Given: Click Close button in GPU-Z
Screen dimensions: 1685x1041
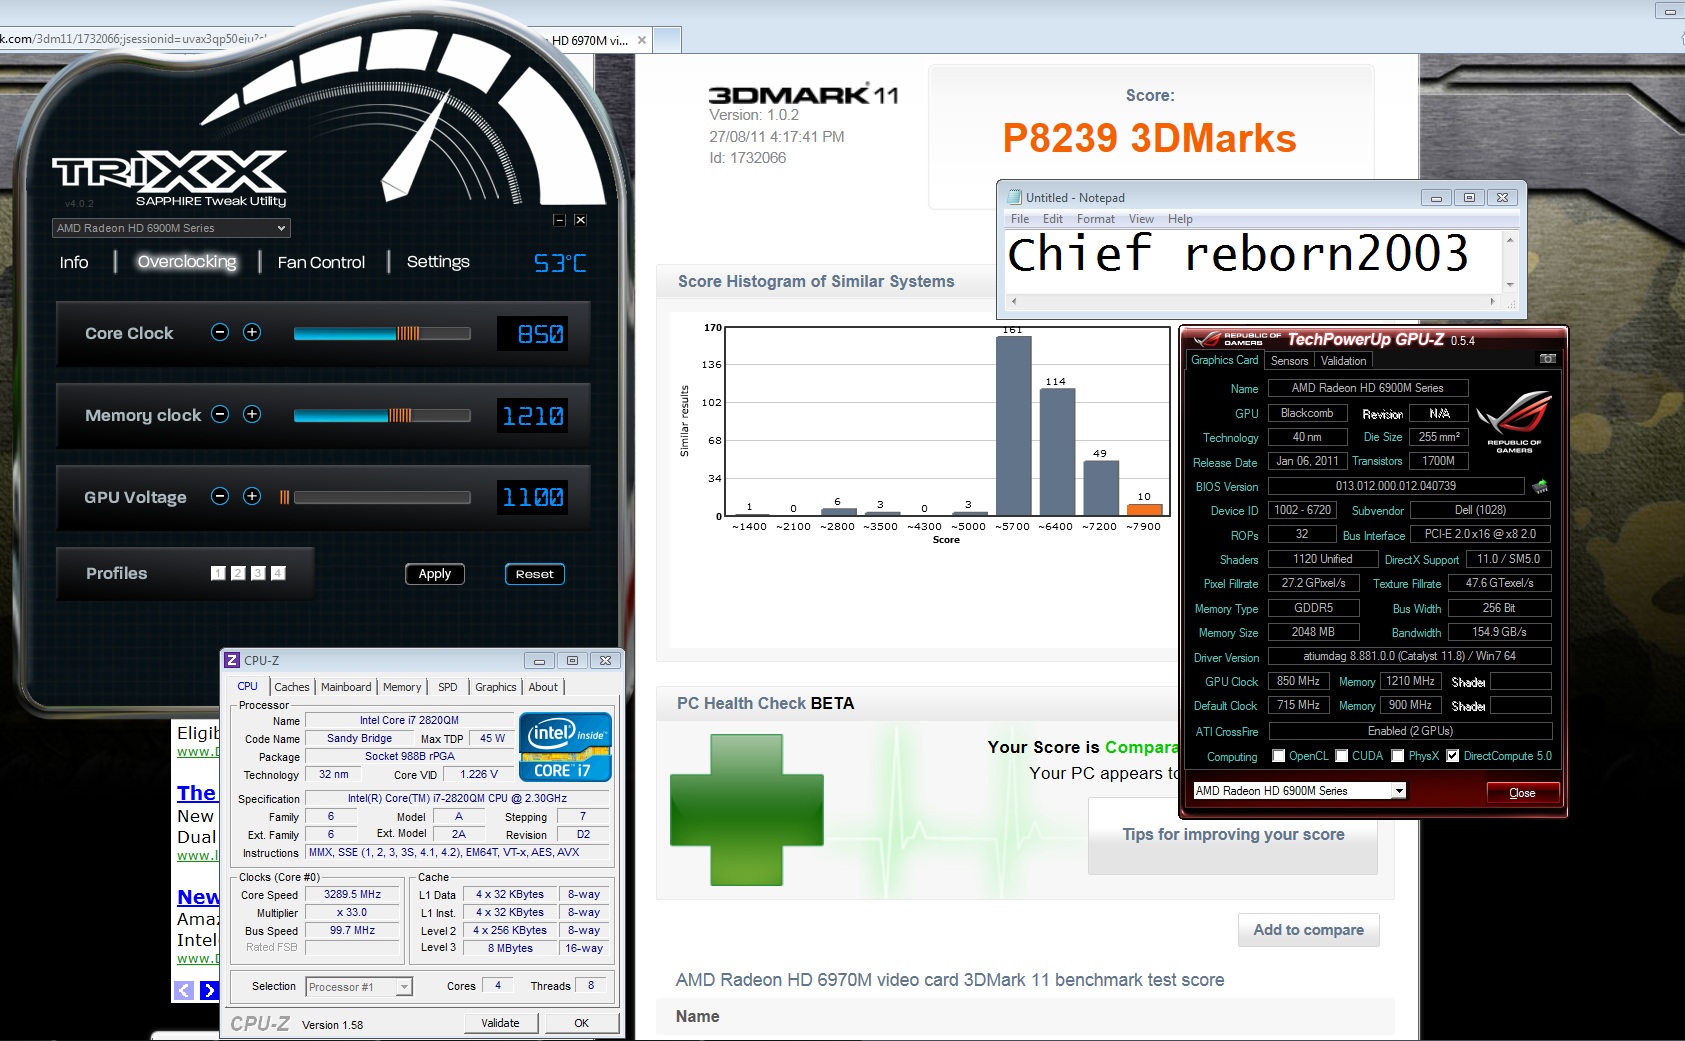Looking at the screenshot, I should (1522, 793).
